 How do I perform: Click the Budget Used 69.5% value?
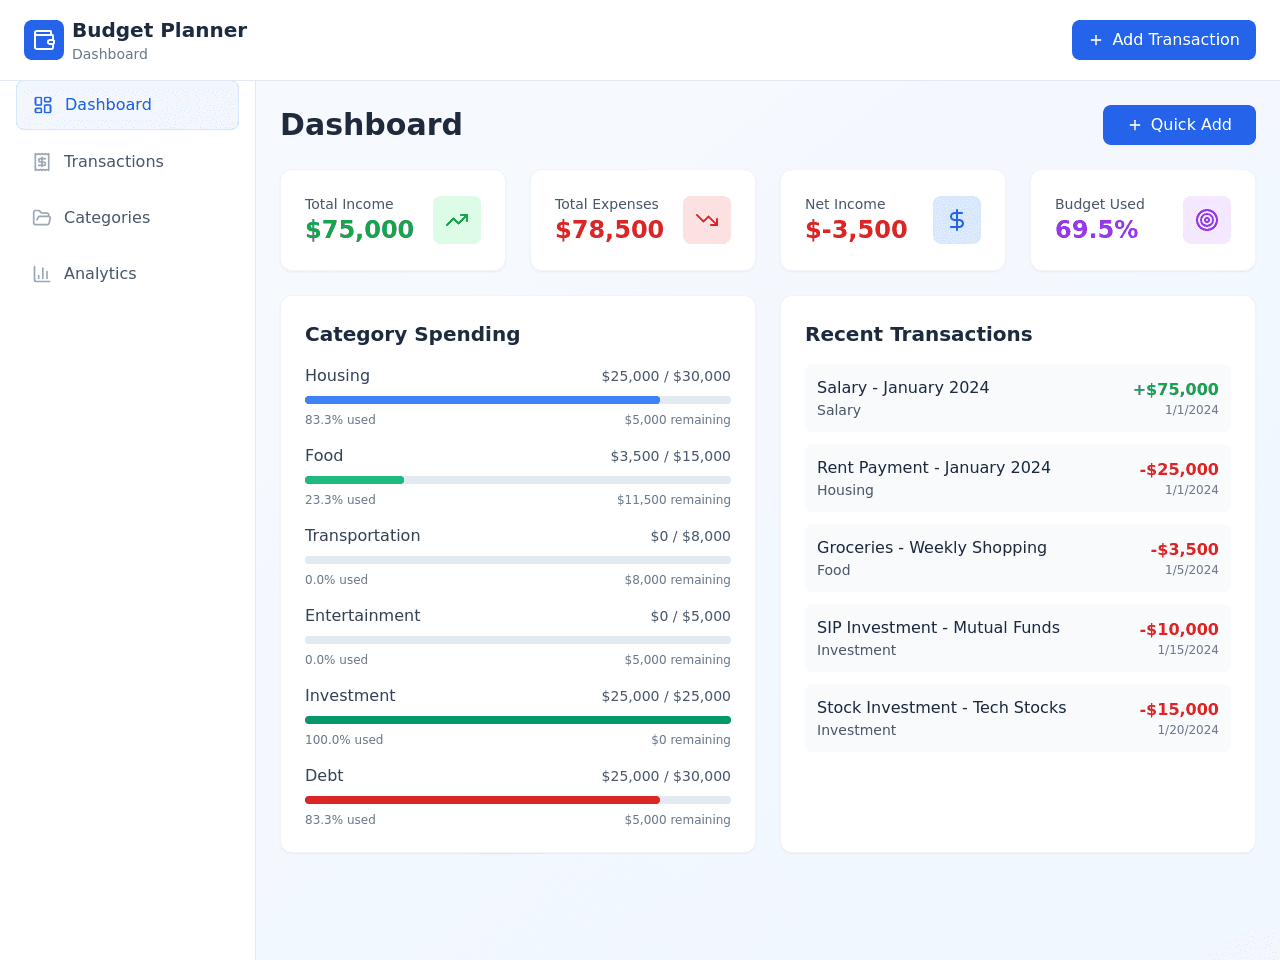point(1096,230)
